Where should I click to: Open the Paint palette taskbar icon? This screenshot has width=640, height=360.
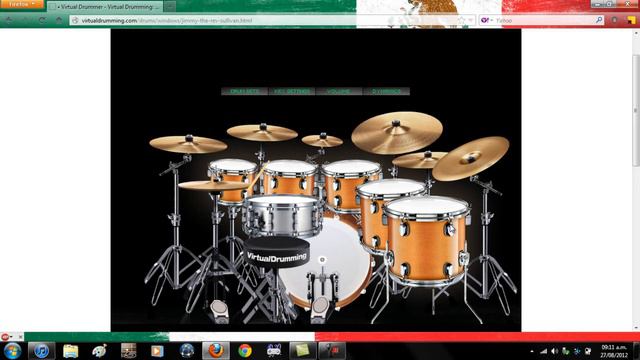pos(99,351)
